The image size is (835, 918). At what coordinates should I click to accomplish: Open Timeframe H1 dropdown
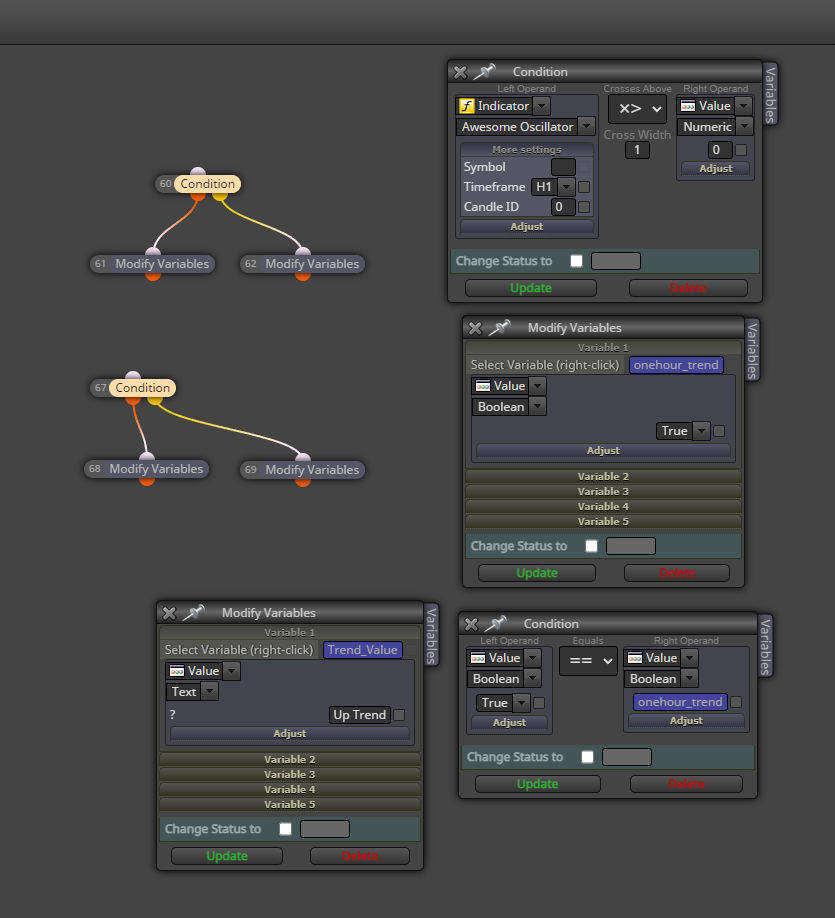pyautogui.click(x=566, y=187)
